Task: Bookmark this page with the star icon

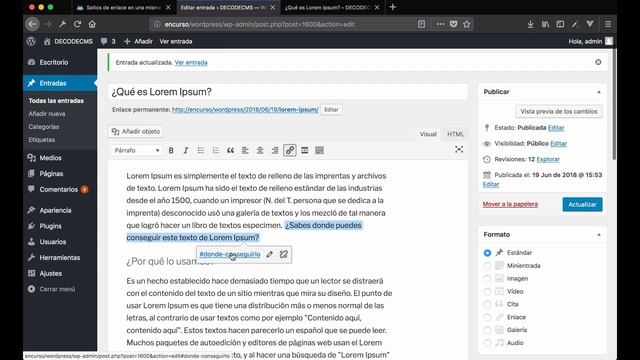Action: point(467,24)
